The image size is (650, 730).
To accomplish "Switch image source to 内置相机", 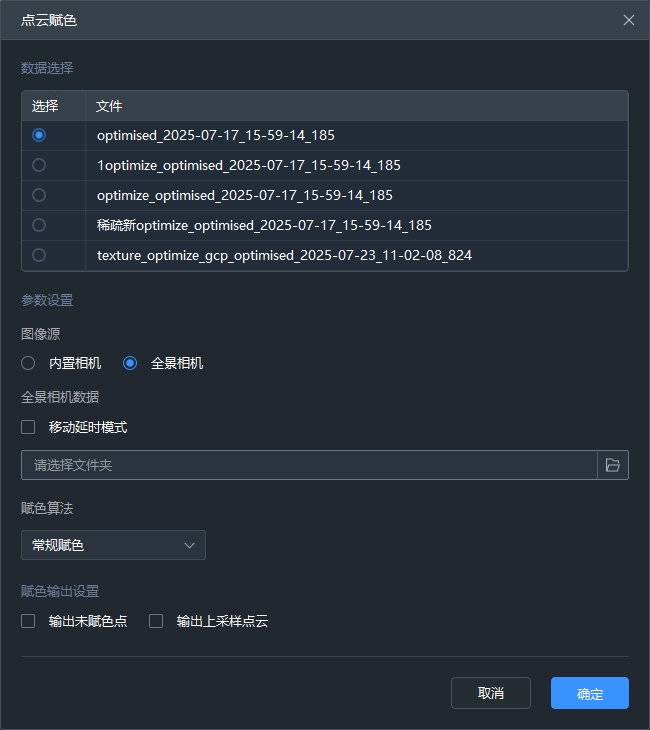I will pos(29,363).
